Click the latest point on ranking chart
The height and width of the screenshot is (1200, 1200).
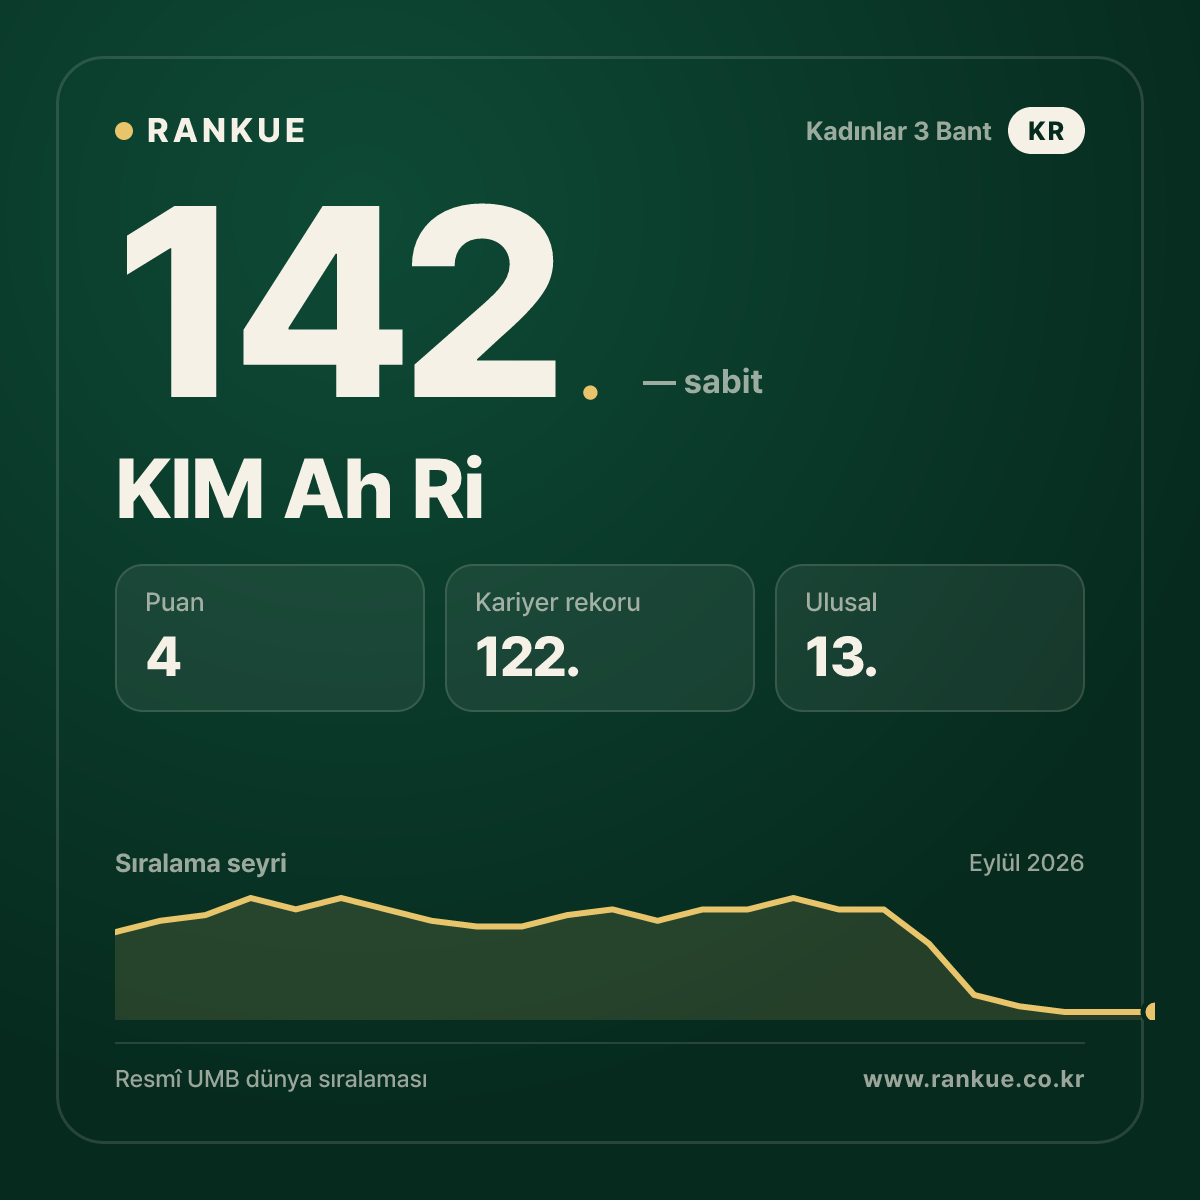tap(1151, 1011)
